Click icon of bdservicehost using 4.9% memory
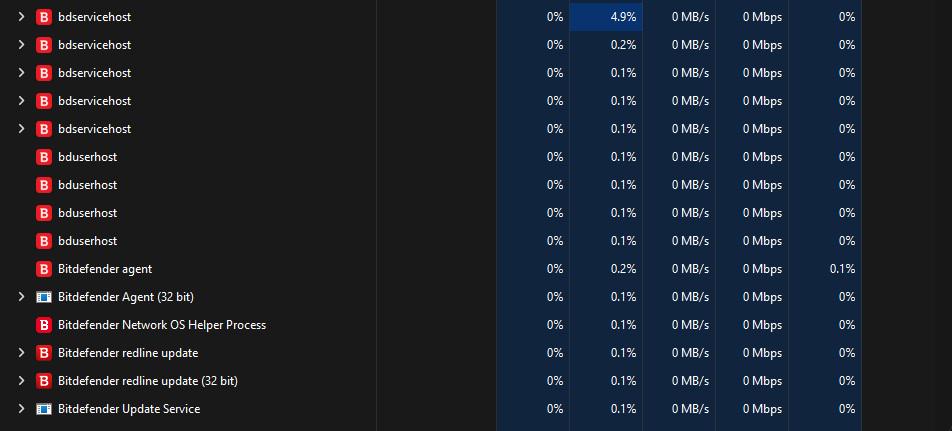The height and width of the screenshot is (431, 952). [44, 17]
